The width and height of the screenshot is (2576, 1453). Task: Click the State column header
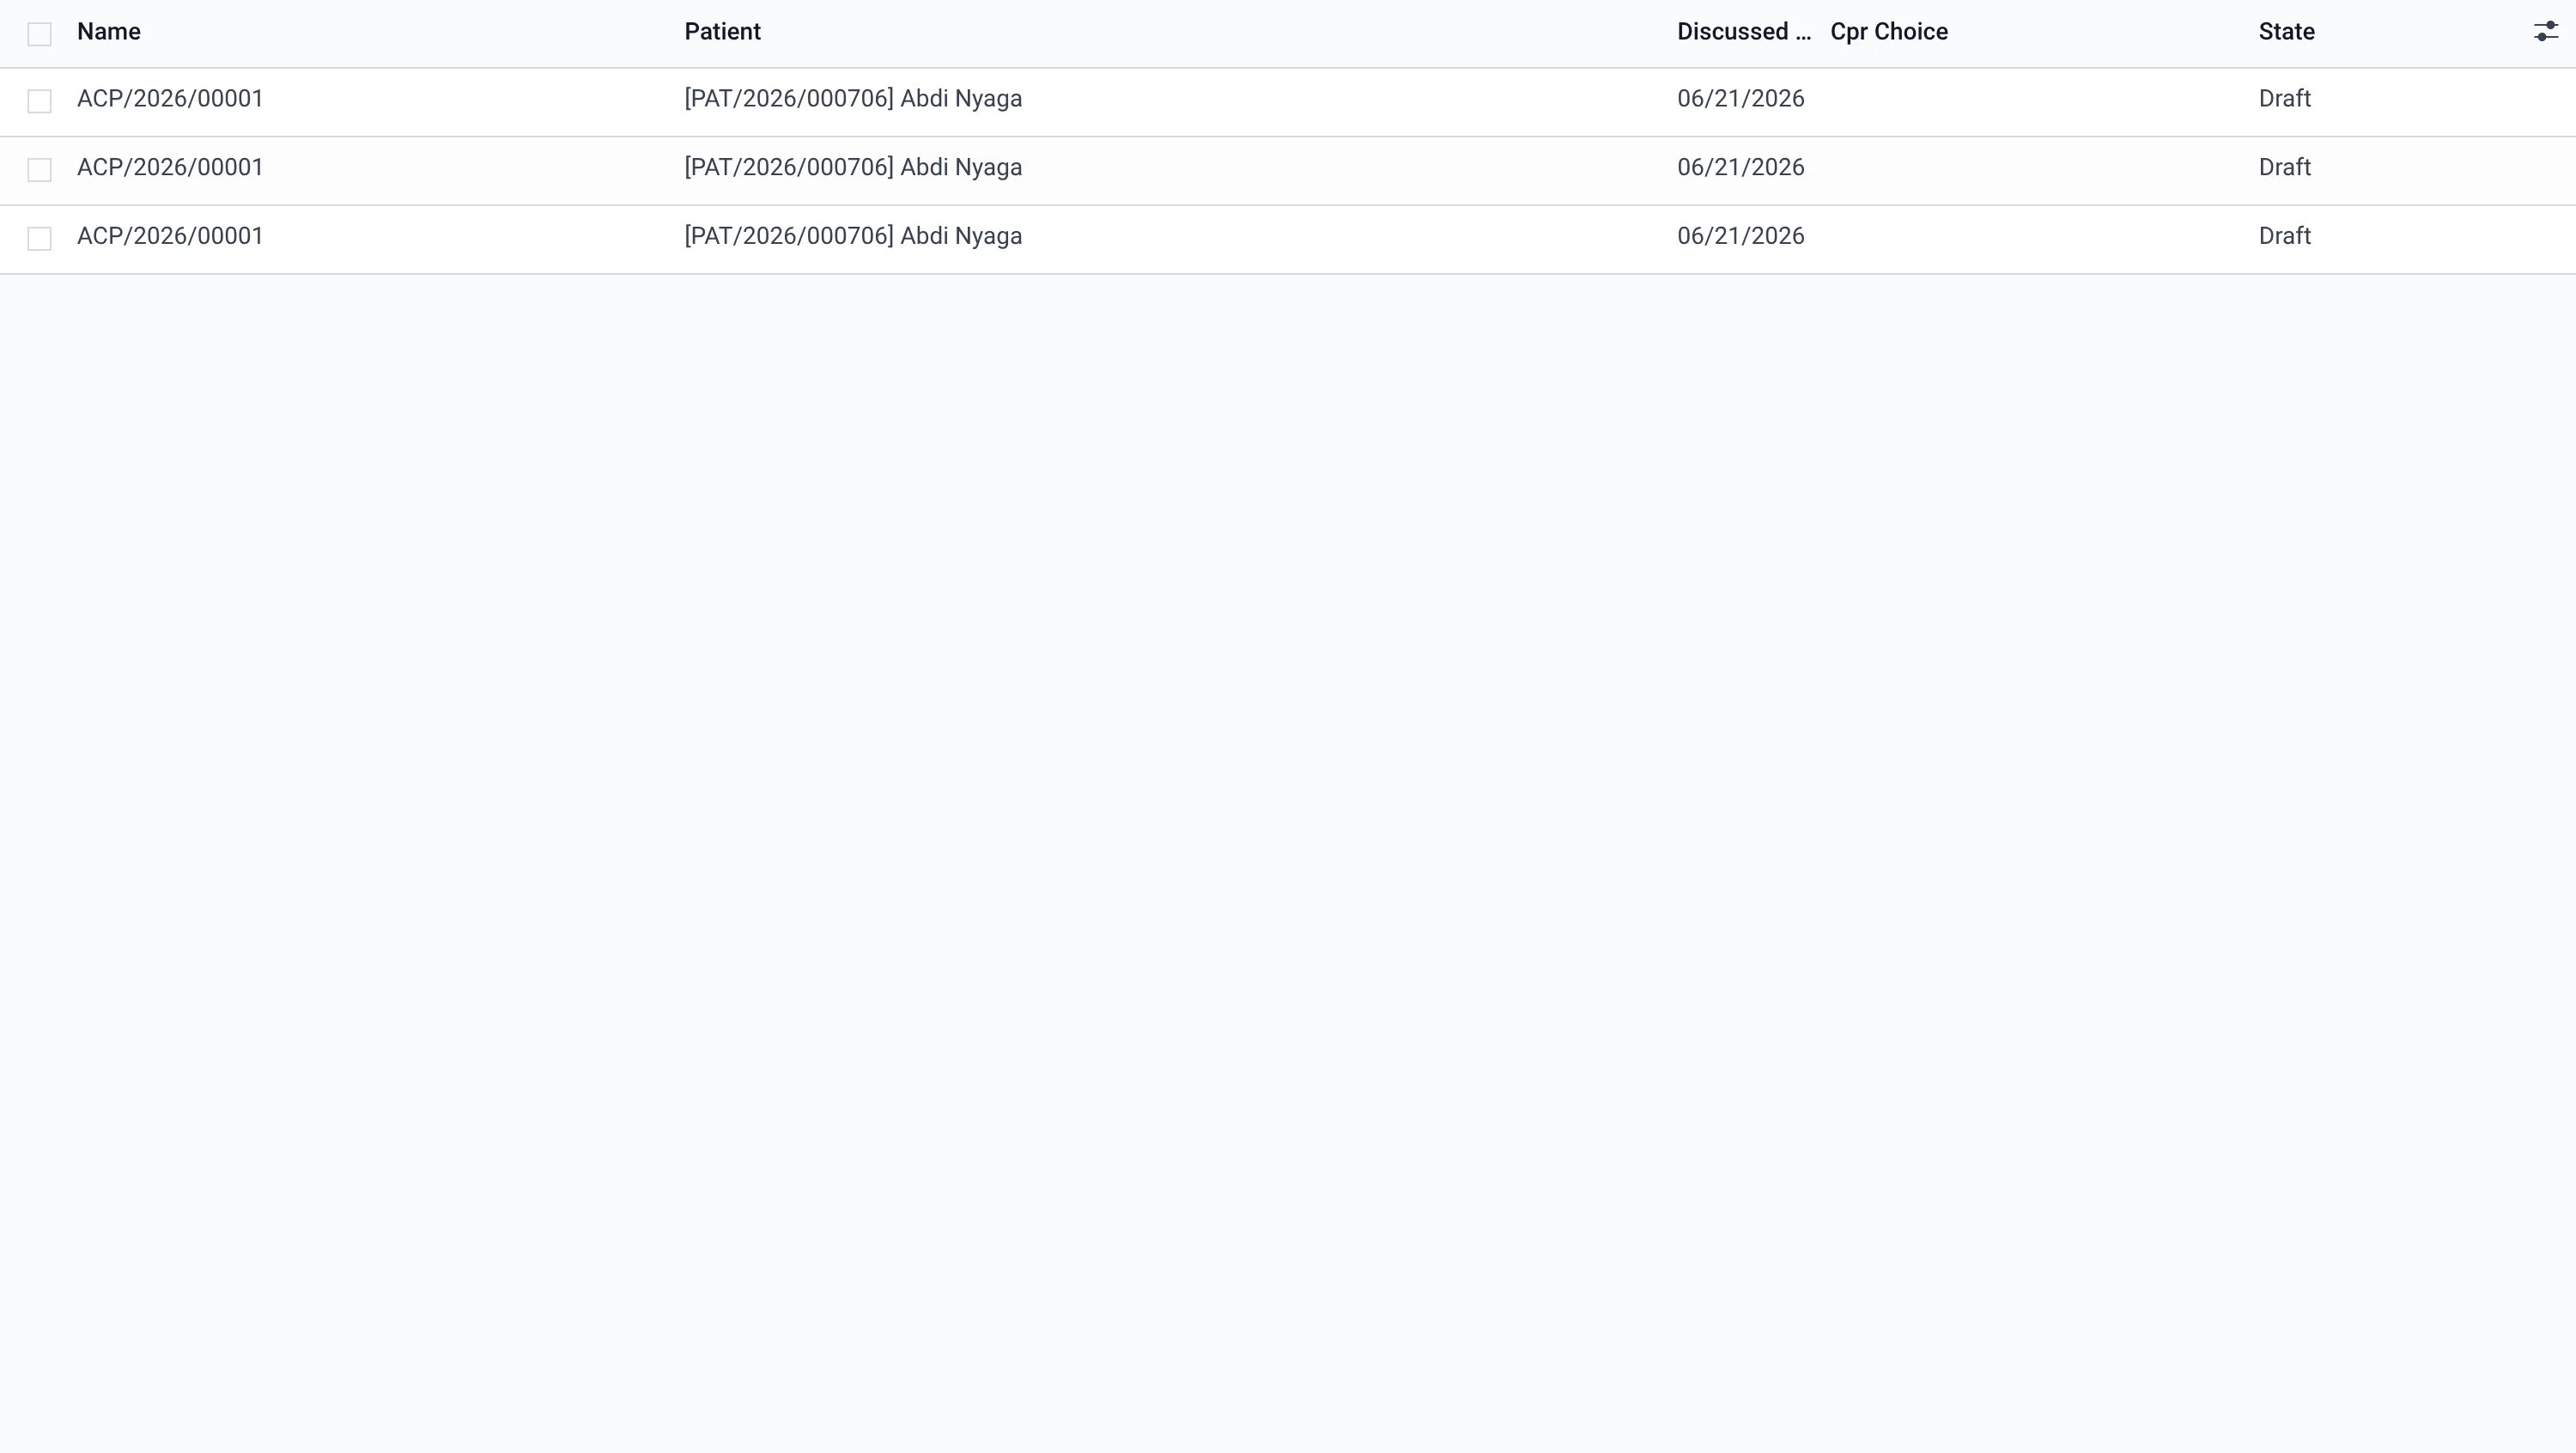(2287, 32)
